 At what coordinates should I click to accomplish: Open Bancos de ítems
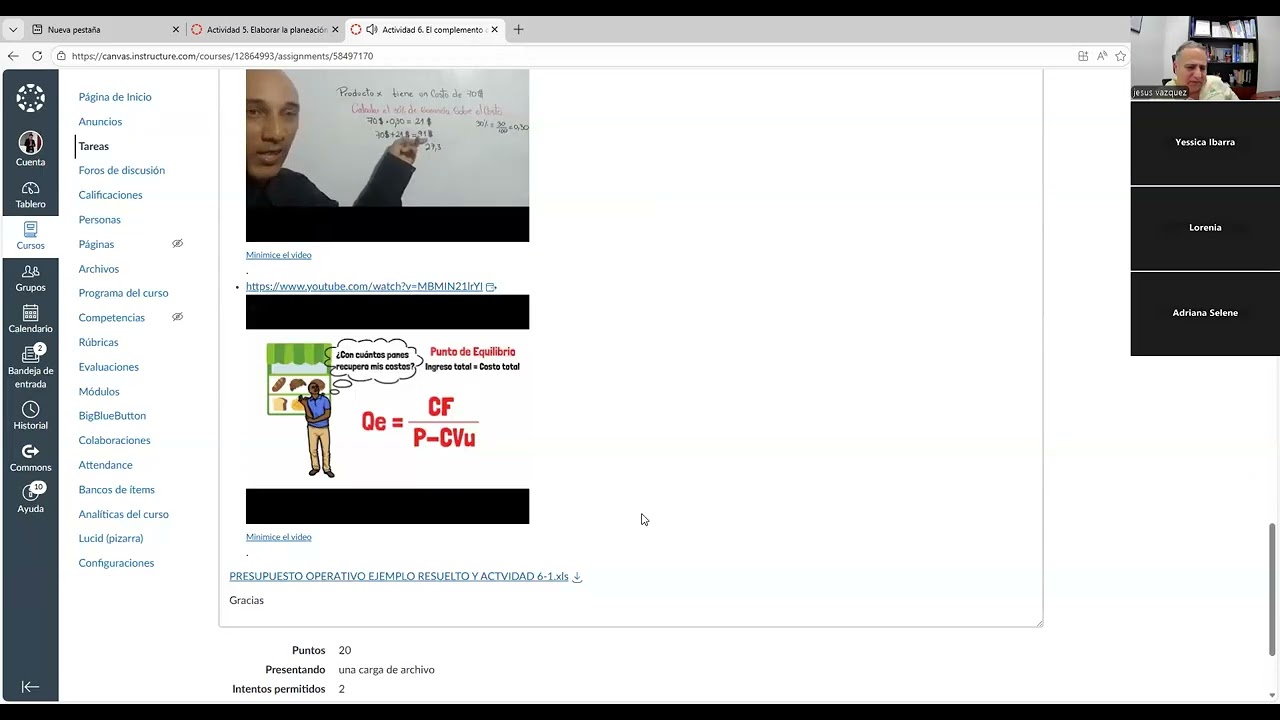click(x=117, y=490)
